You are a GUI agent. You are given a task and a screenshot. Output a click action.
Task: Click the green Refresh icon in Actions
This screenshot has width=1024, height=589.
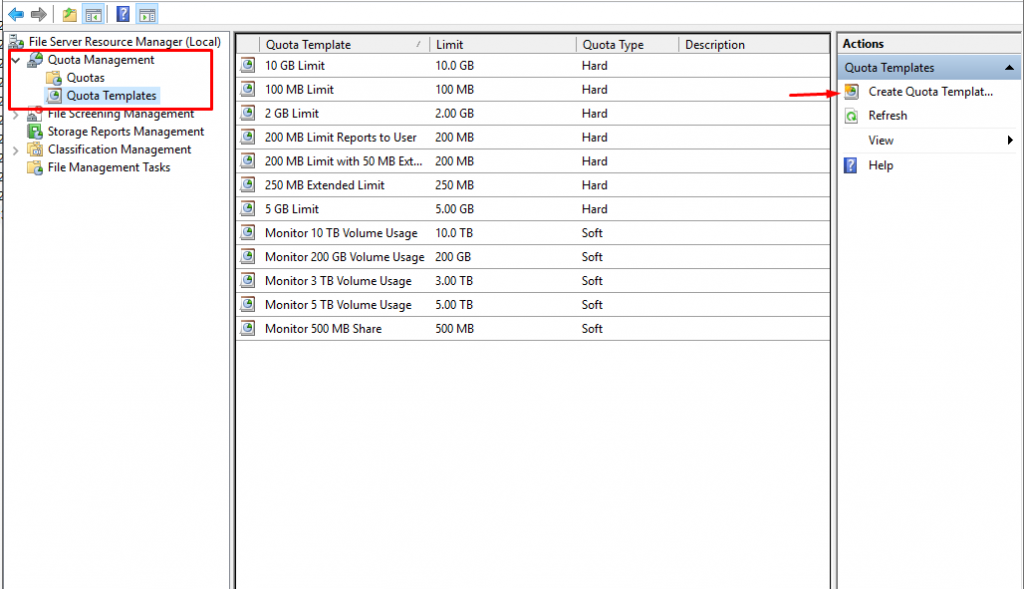tap(851, 116)
